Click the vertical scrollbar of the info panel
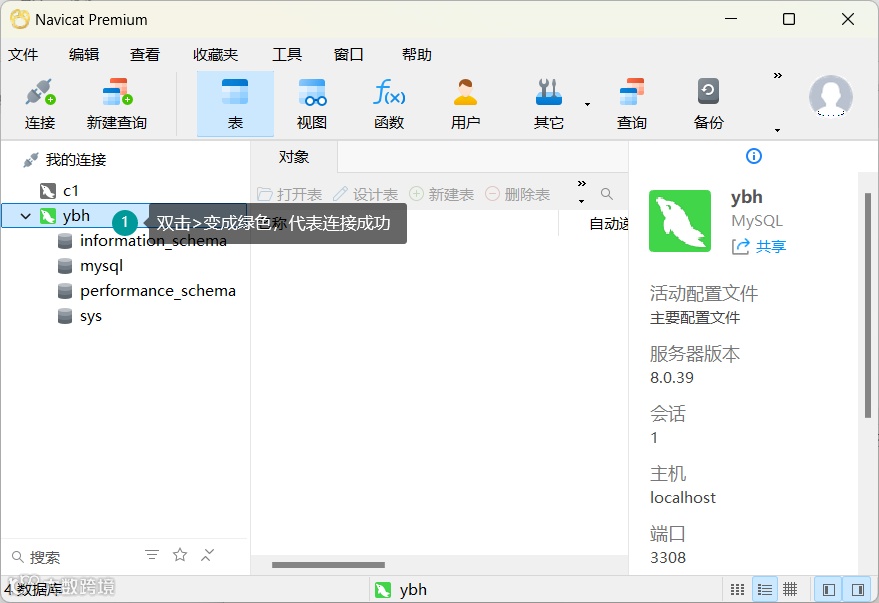879x603 pixels. click(x=868, y=305)
